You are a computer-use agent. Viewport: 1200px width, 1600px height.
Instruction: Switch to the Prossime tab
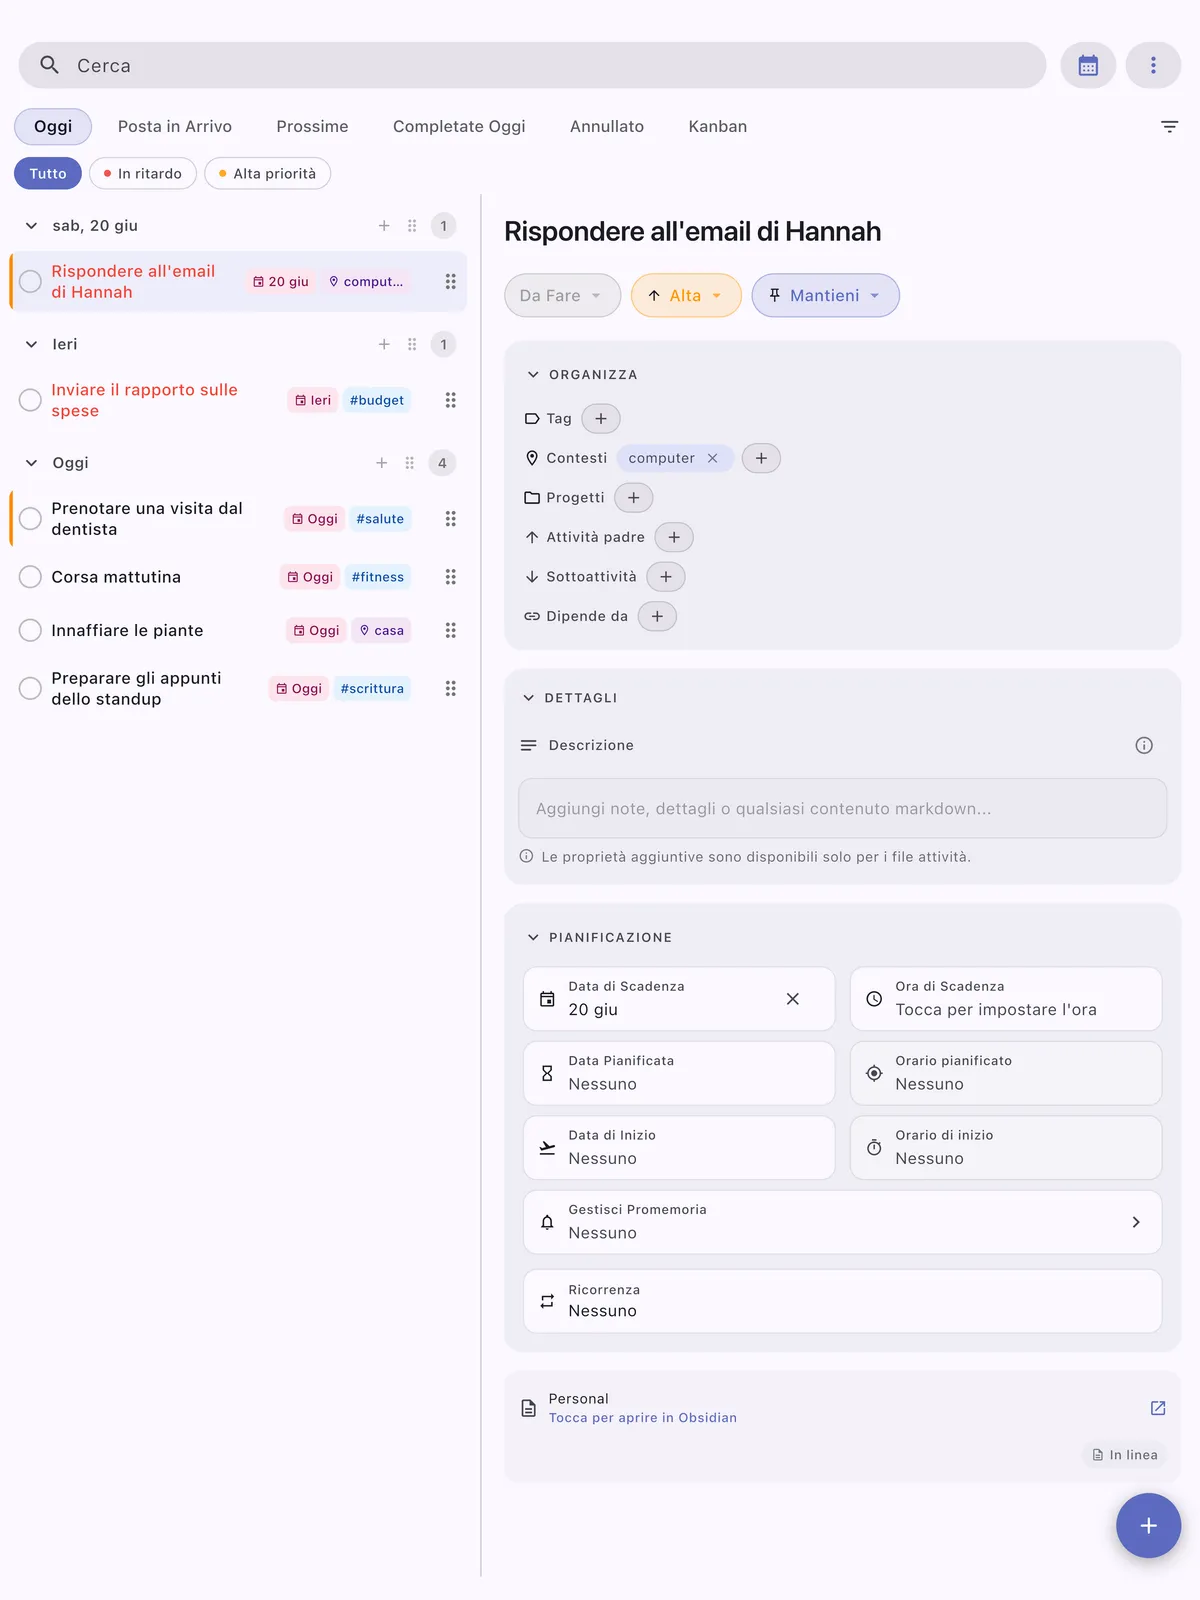[313, 126]
